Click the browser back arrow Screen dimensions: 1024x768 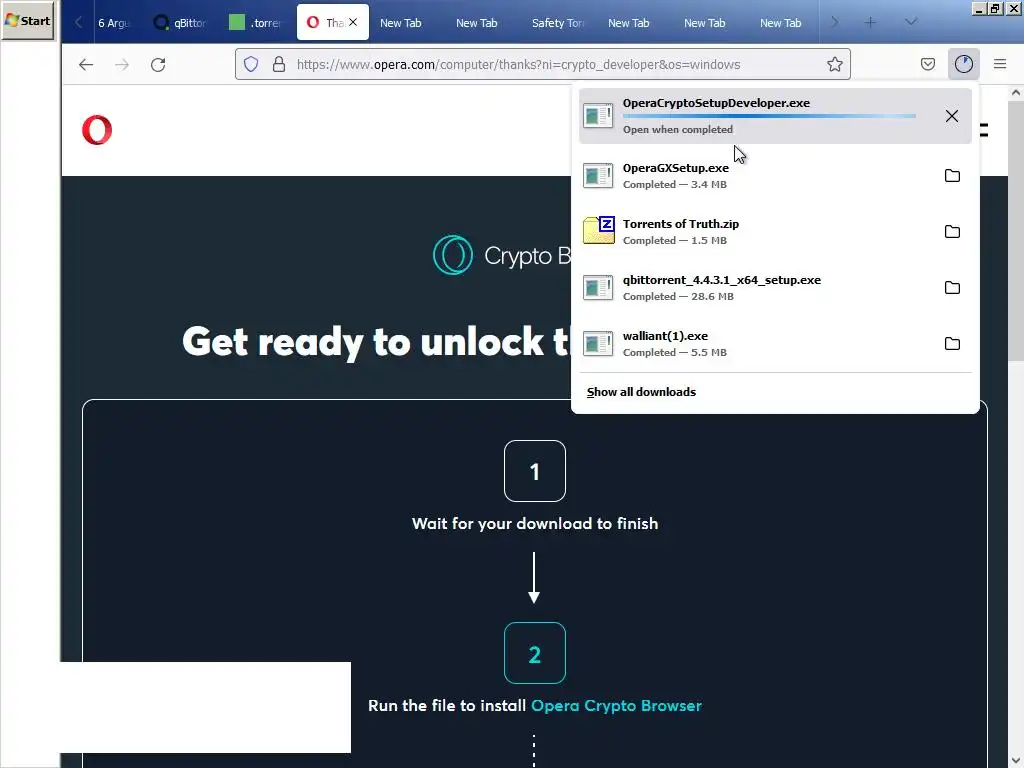[86, 64]
